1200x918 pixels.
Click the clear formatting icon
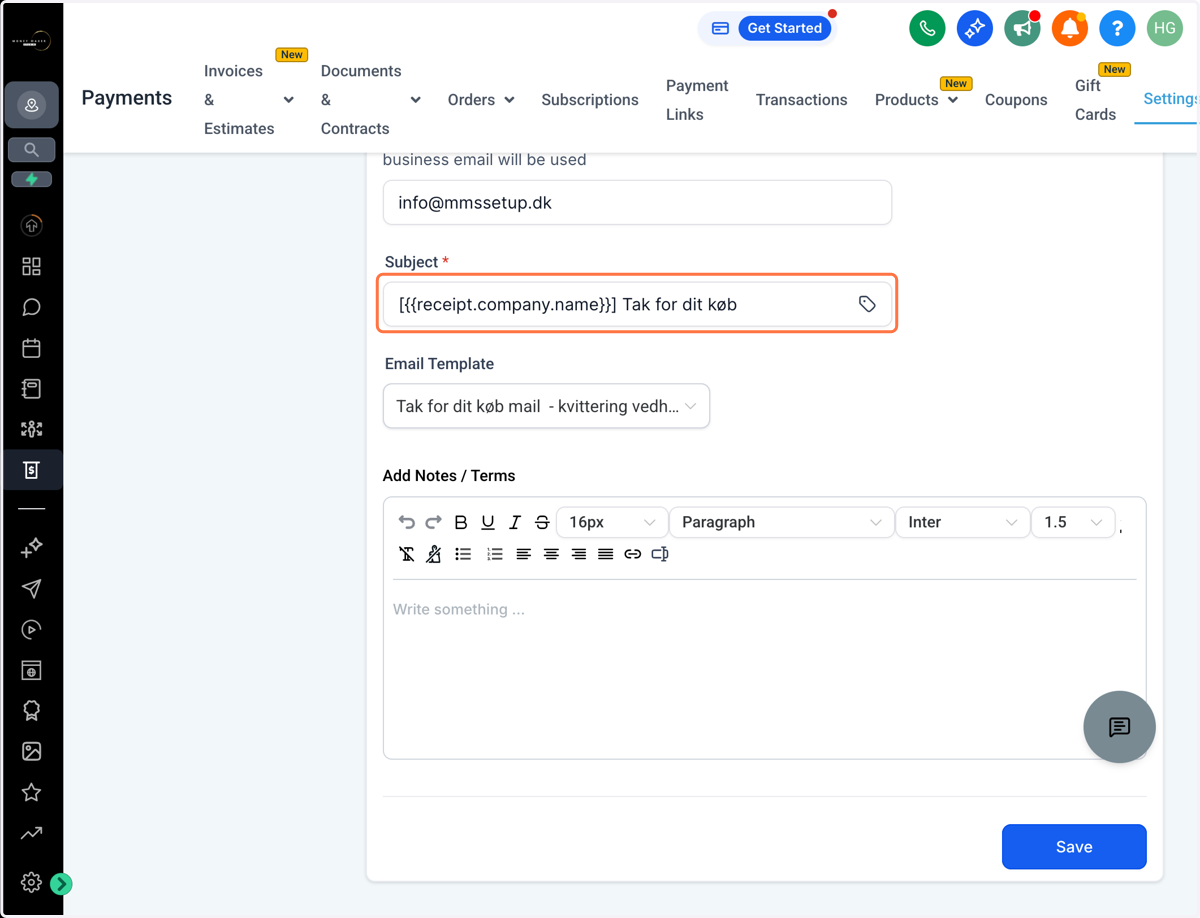coord(406,554)
